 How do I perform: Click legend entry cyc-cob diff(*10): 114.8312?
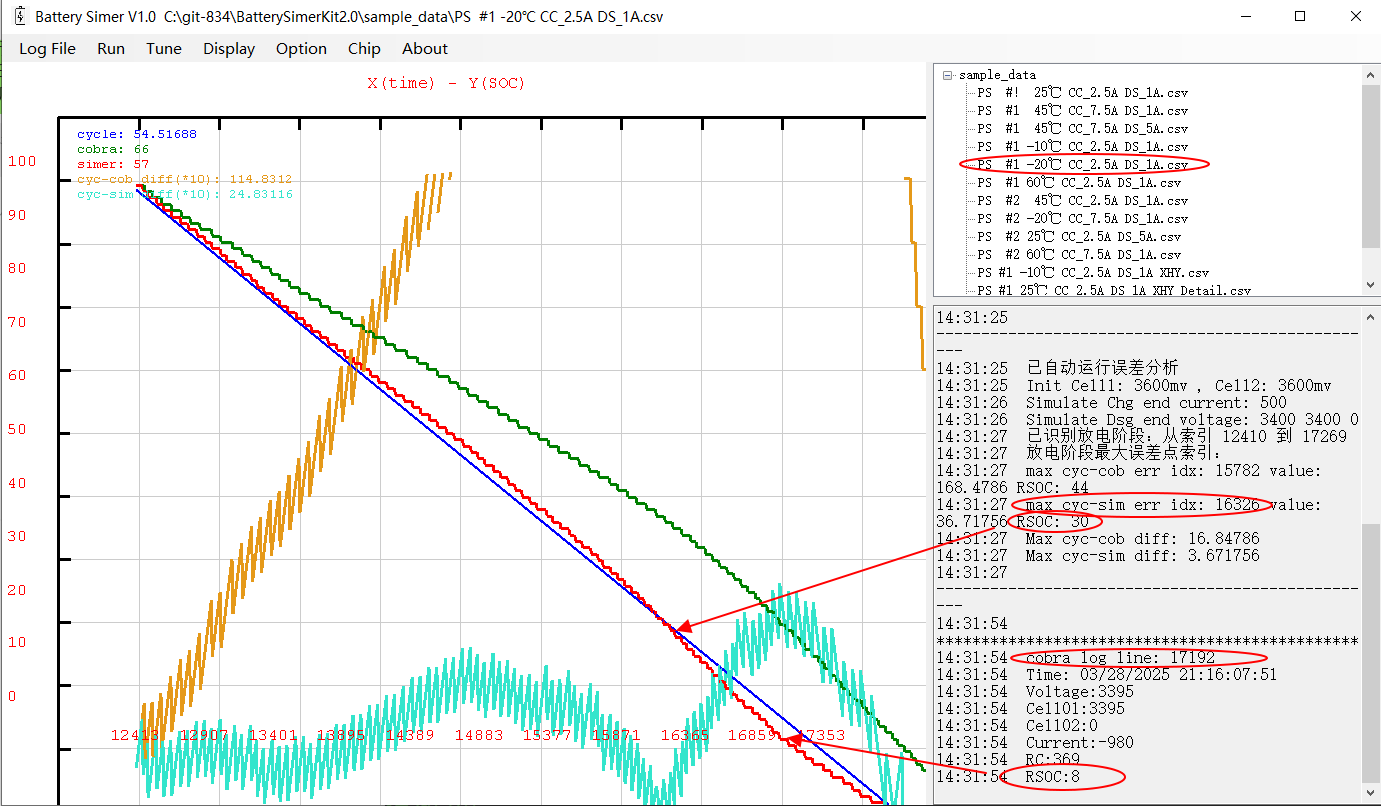point(185,179)
